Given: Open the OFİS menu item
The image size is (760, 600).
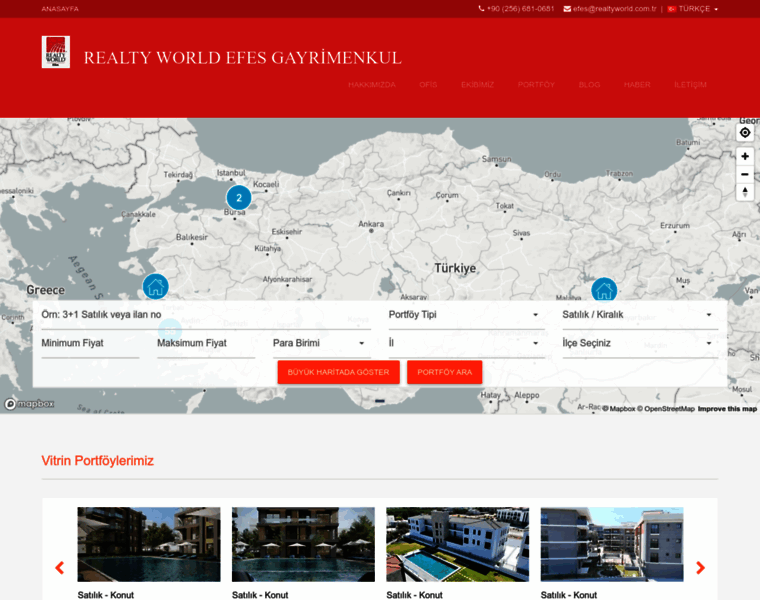Looking at the screenshot, I should click(428, 85).
